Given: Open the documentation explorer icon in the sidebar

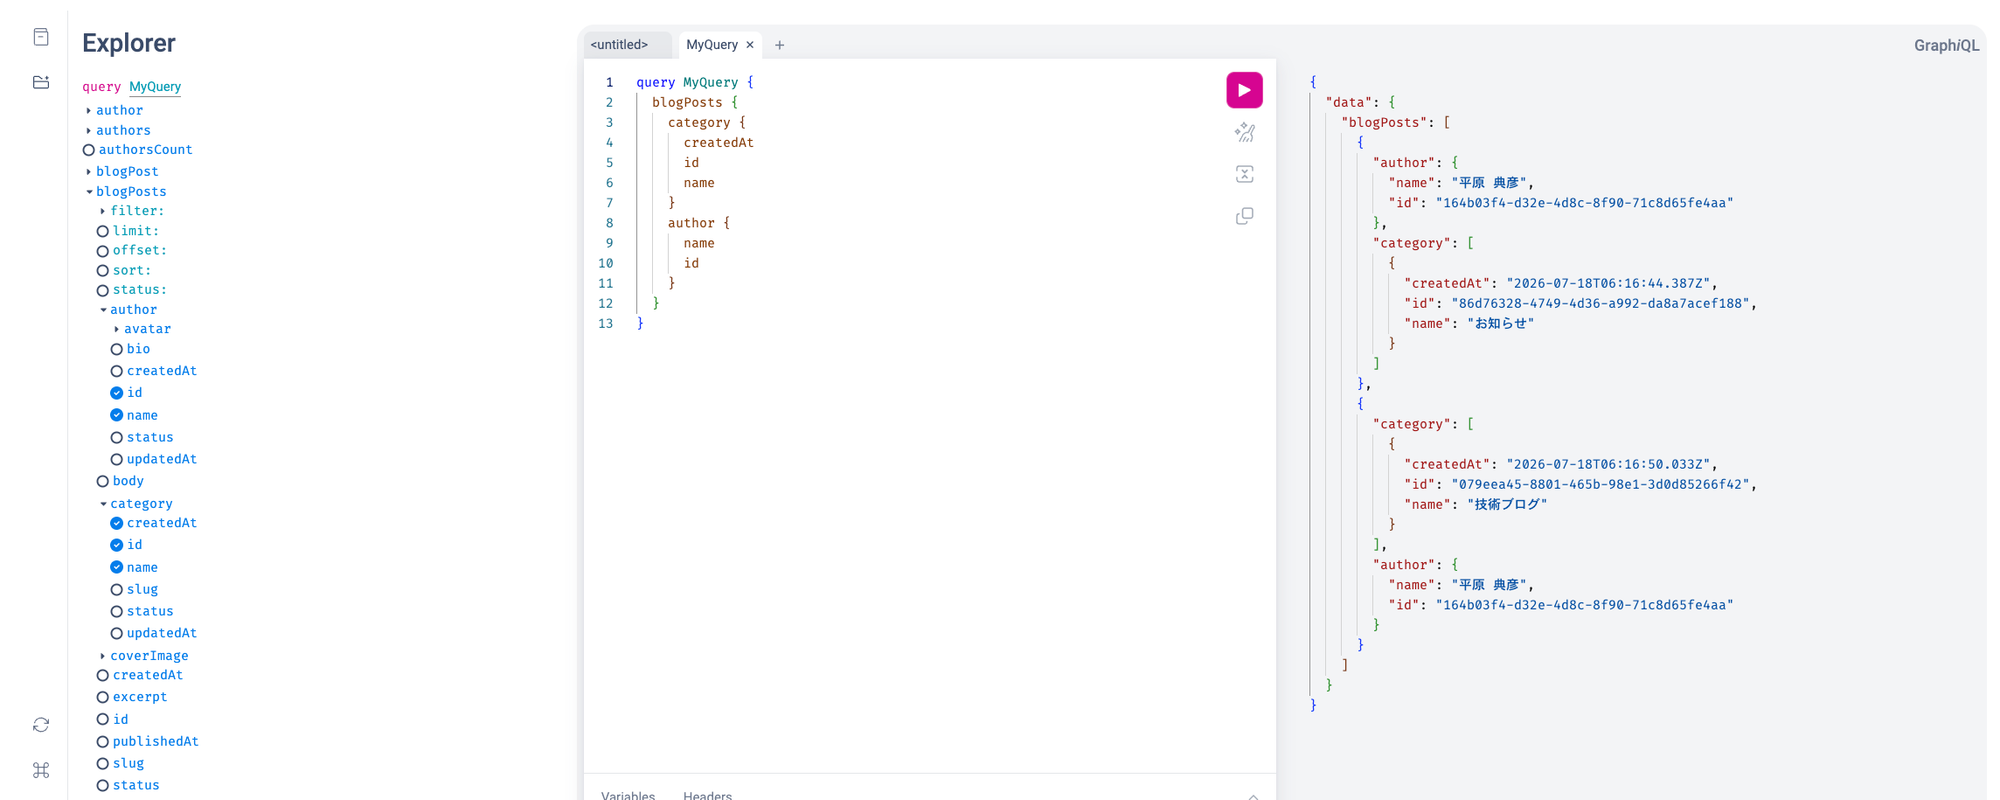Looking at the screenshot, I should [41, 37].
